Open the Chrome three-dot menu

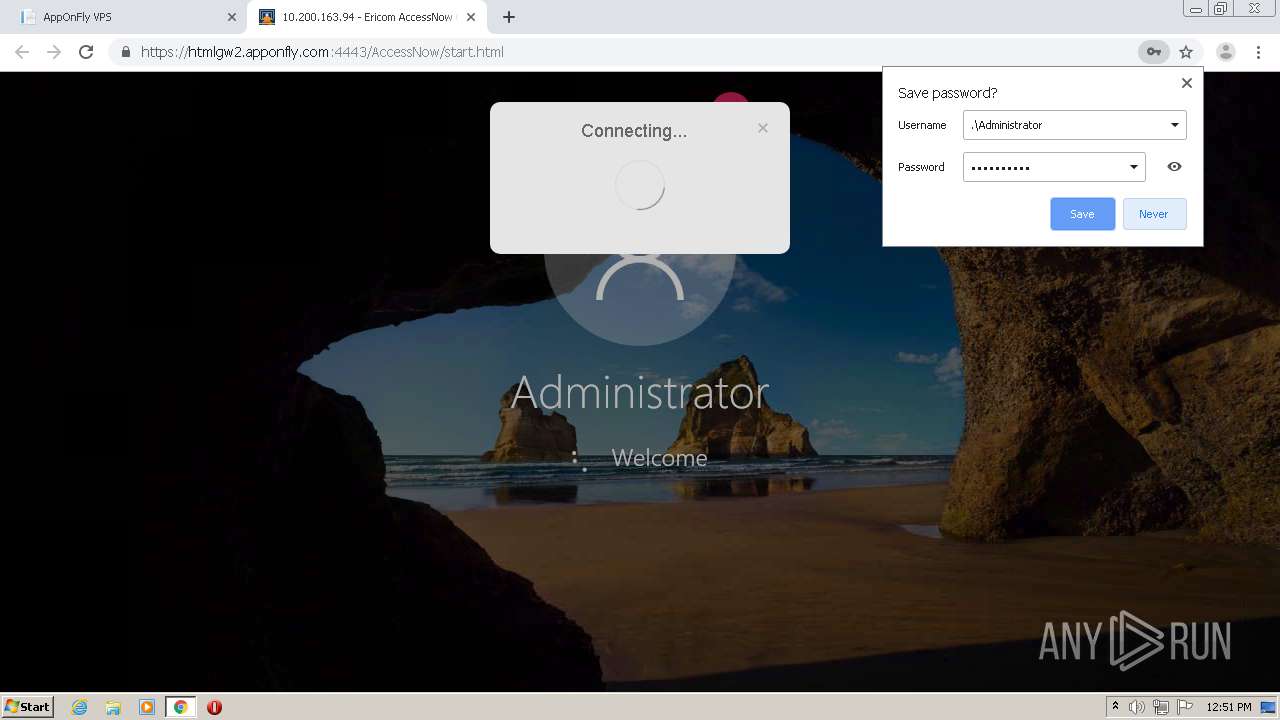pos(1259,52)
